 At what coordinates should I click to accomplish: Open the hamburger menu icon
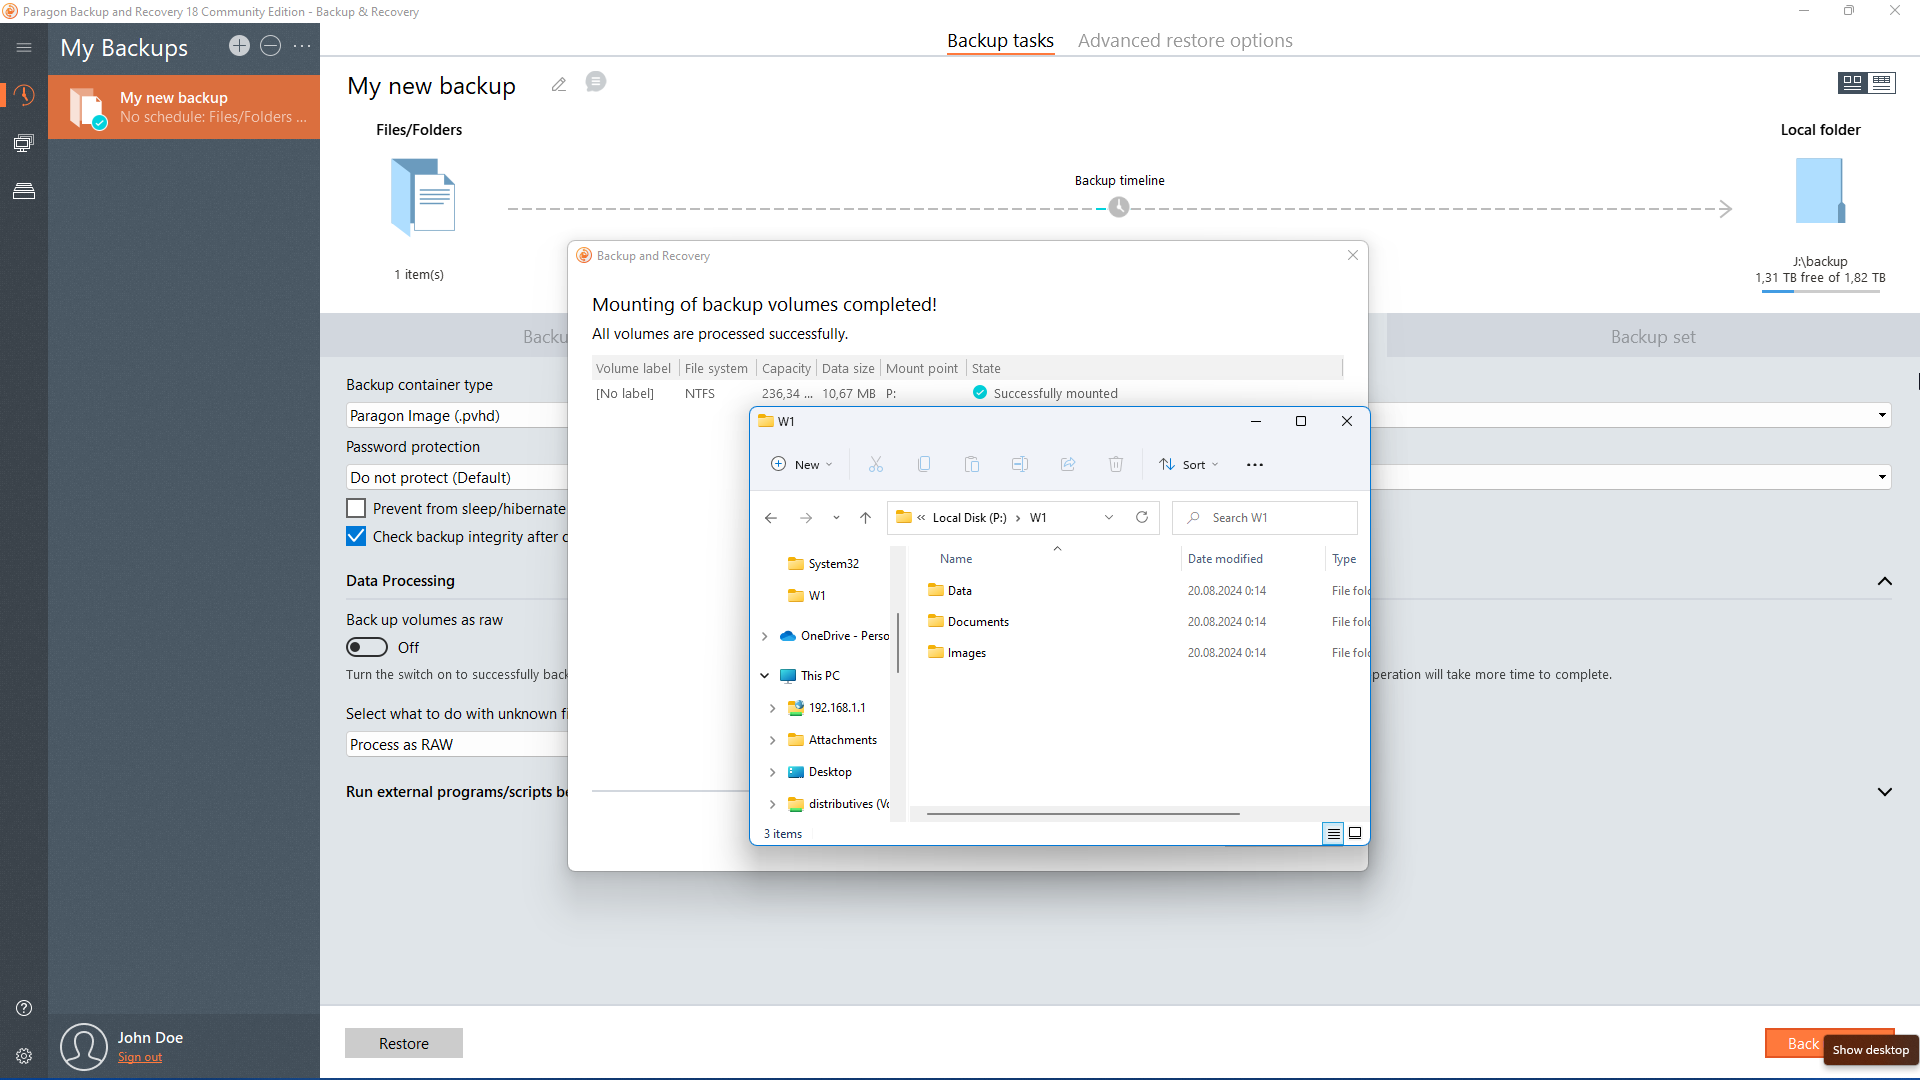coord(24,47)
